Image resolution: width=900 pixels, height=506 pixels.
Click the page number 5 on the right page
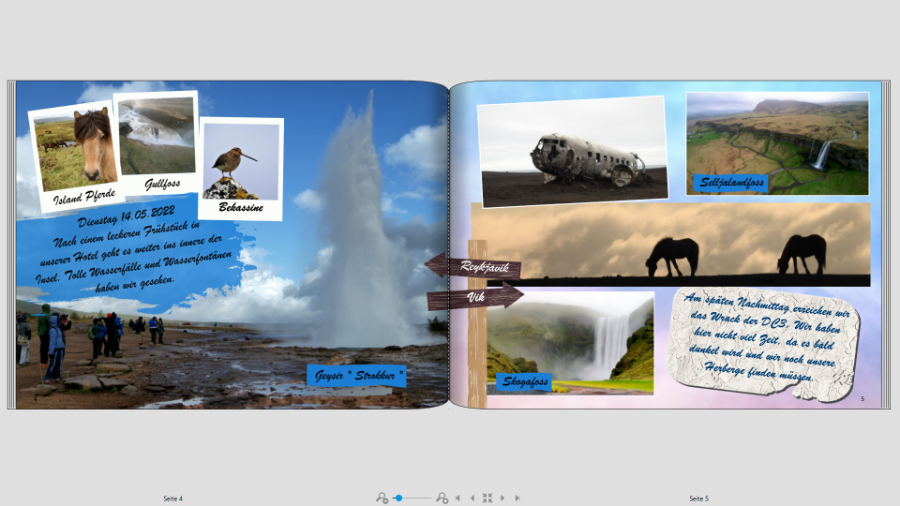pyautogui.click(x=862, y=399)
